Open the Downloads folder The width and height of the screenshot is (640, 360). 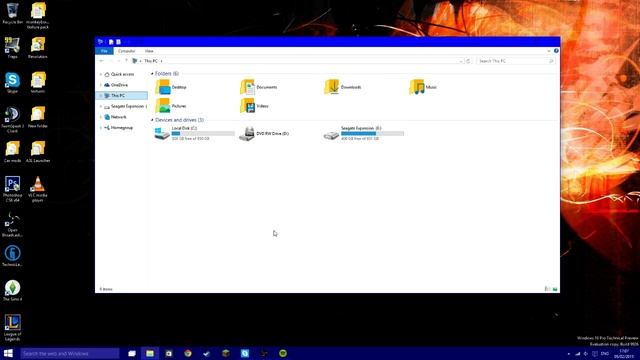(x=343, y=87)
